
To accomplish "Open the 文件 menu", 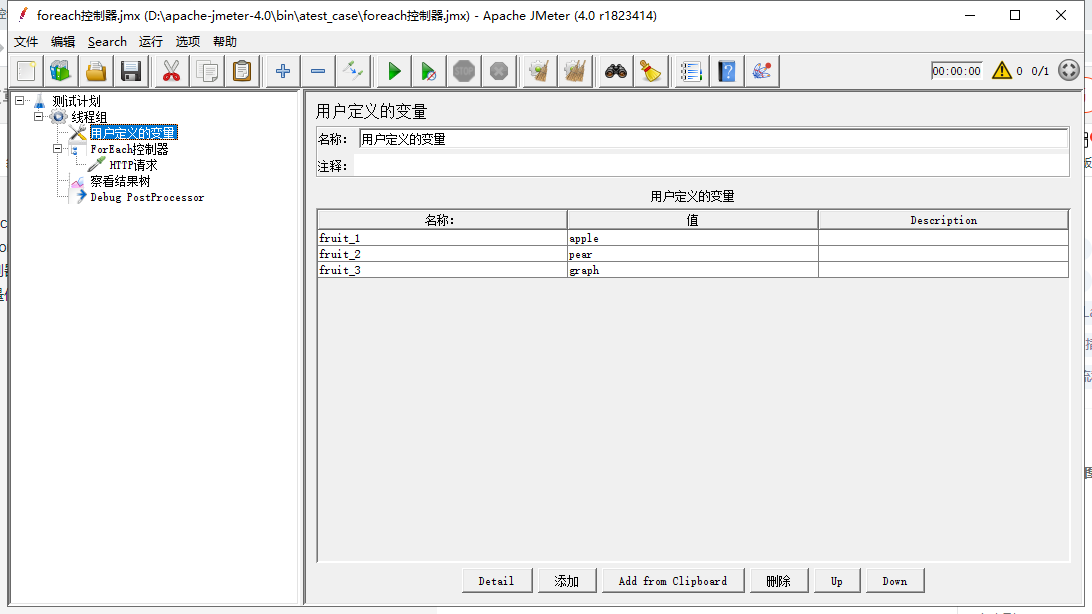I will [x=26, y=41].
